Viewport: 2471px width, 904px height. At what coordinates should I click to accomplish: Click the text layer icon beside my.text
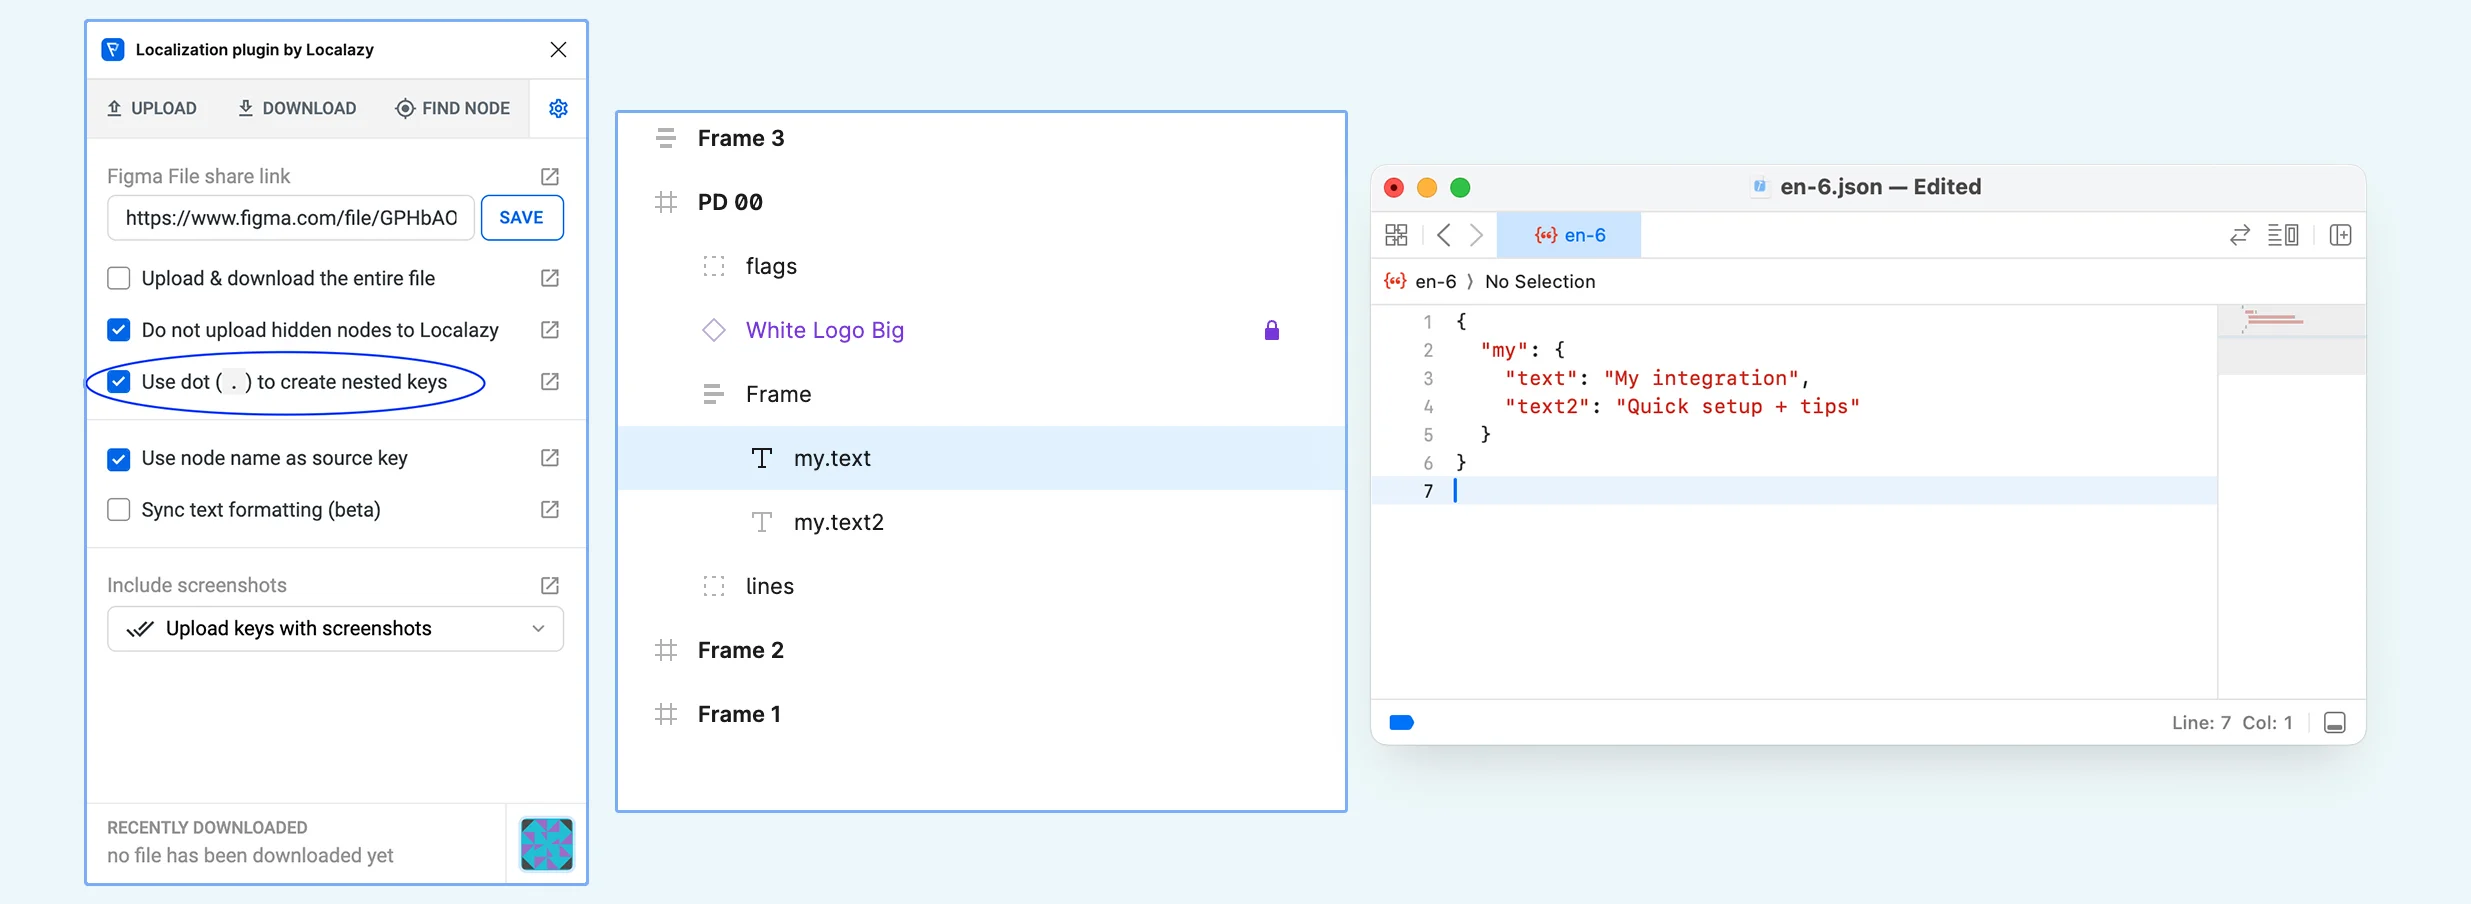[x=762, y=458]
